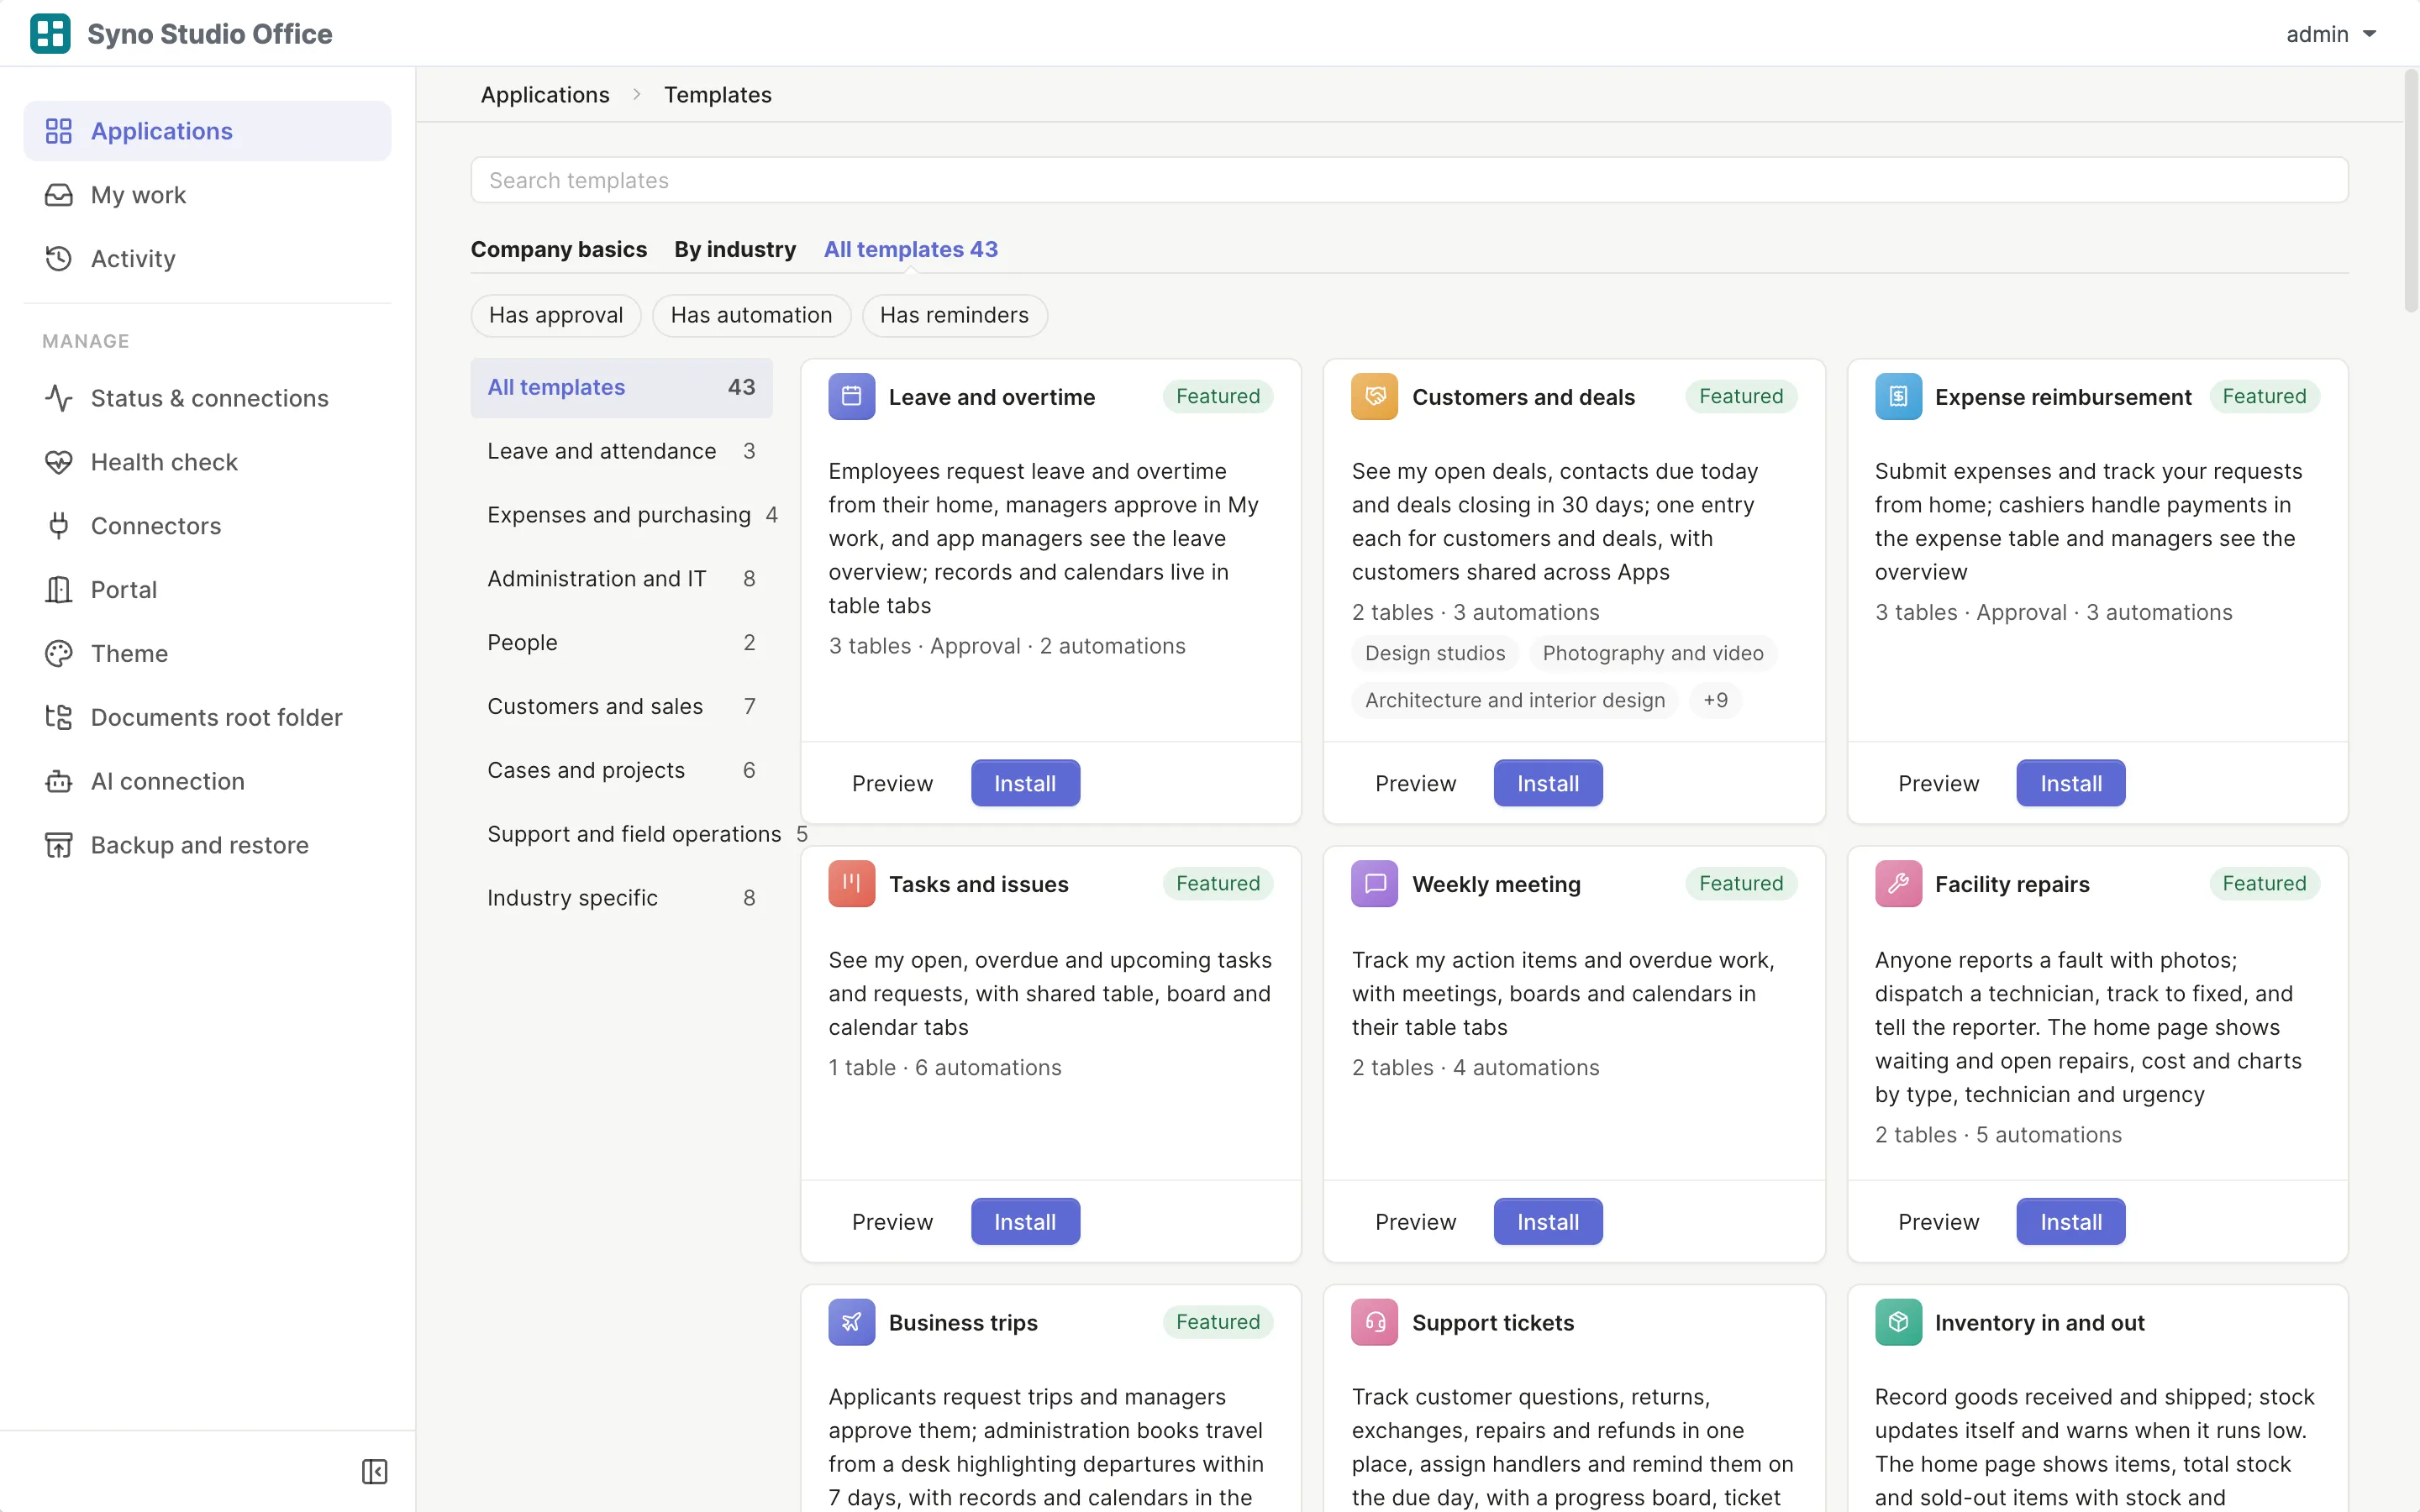Open the Connectors plug icon

pyautogui.click(x=59, y=526)
